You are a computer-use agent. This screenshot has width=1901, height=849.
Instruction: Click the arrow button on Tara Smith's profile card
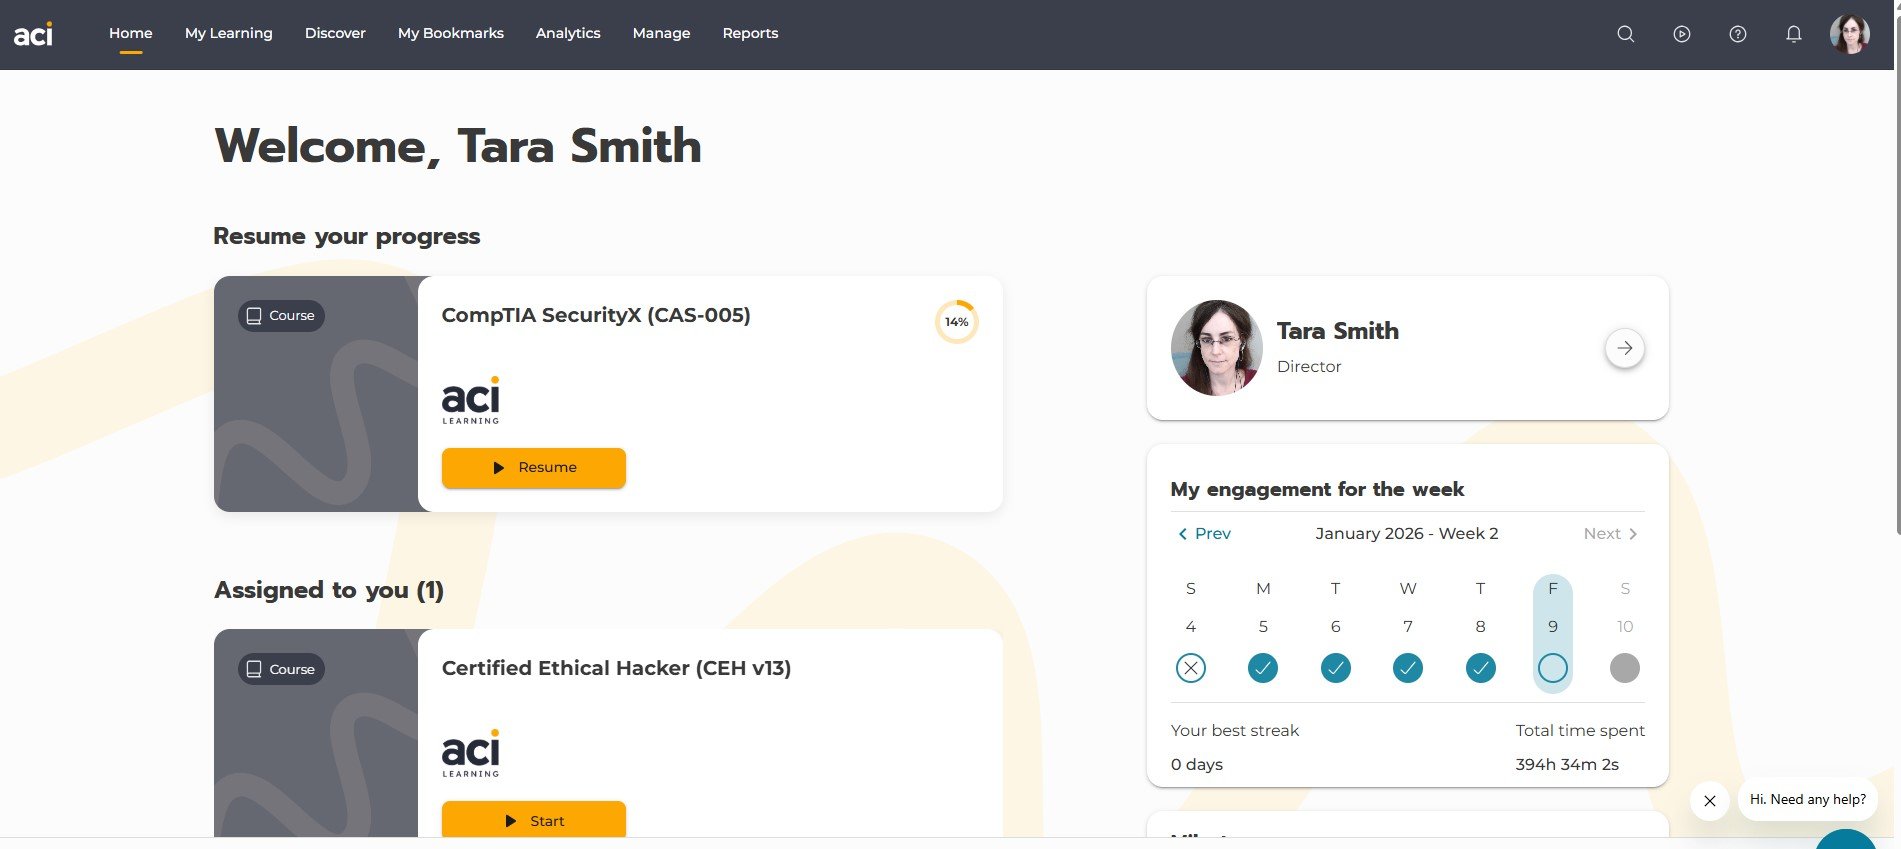point(1625,348)
